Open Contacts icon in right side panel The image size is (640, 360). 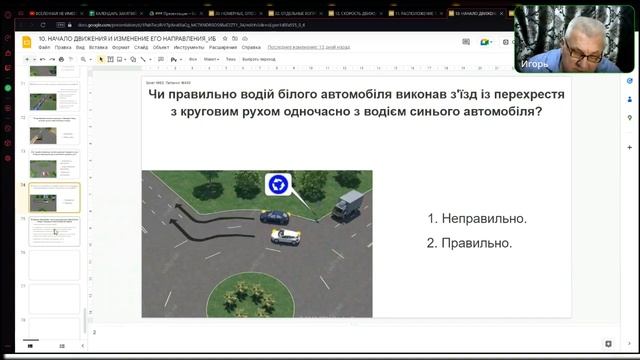(x=629, y=99)
